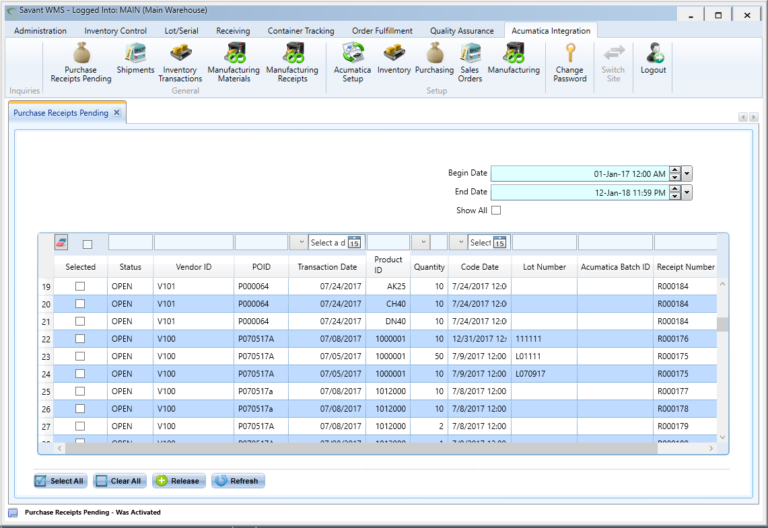Toggle the header select-all checkbox in the filter row
768x528 pixels.
[87, 244]
